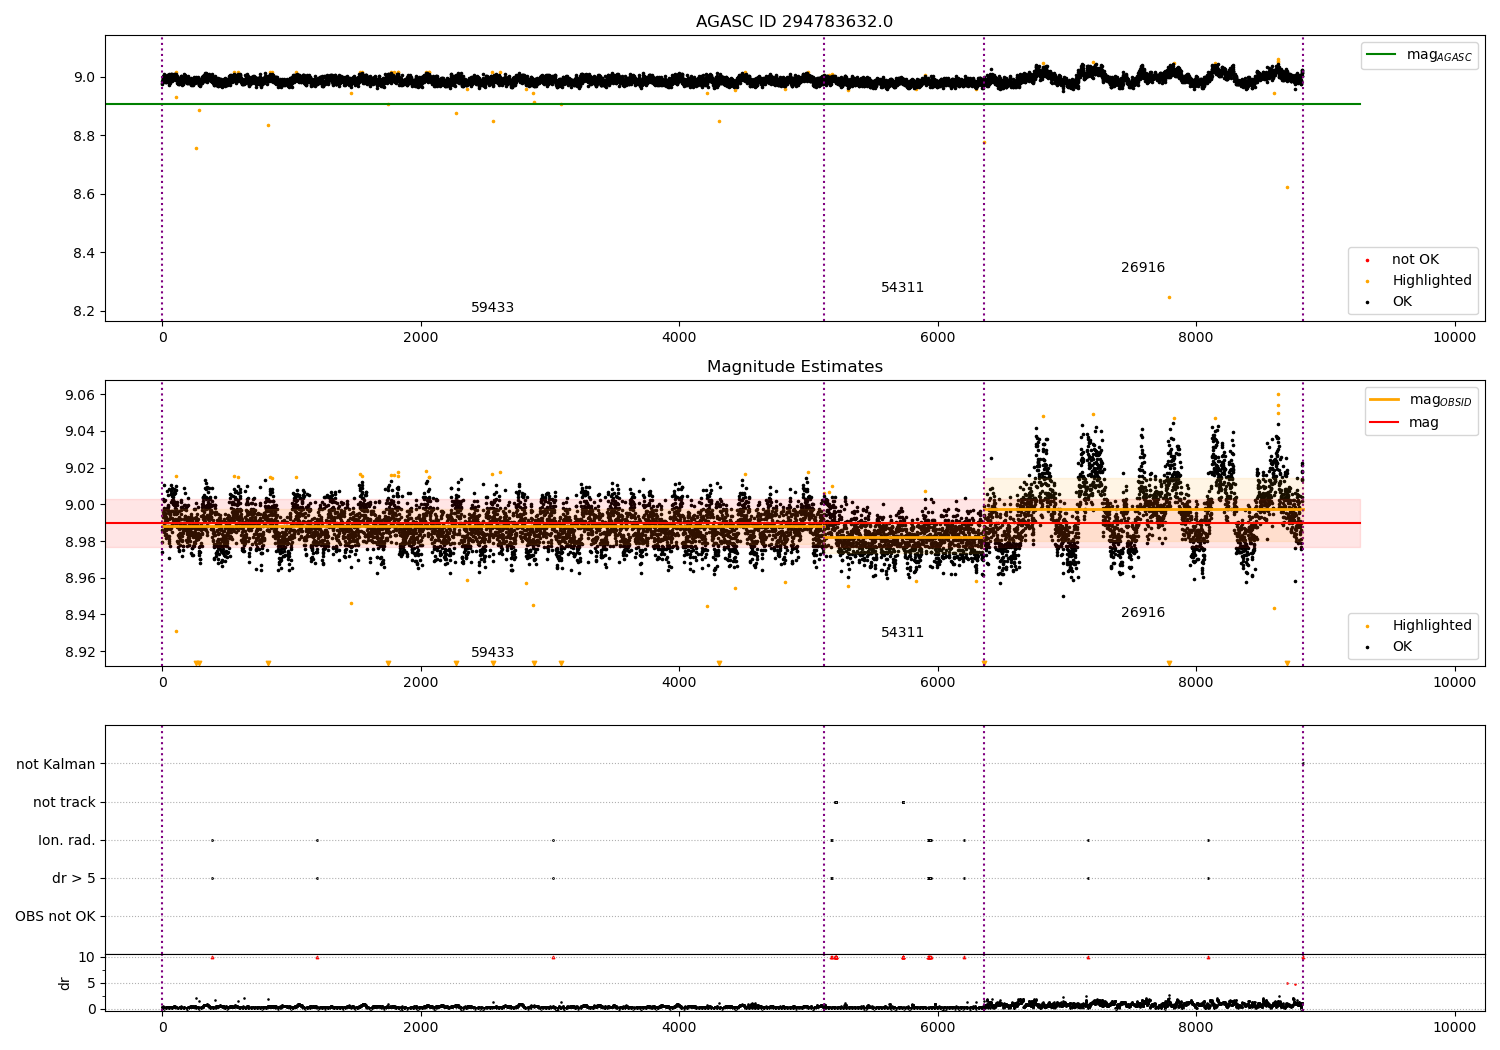This screenshot has height=1050, width=1500.
Task: Click the "AGASC ID 294783632.0" plot title
Action: pos(794,22)
